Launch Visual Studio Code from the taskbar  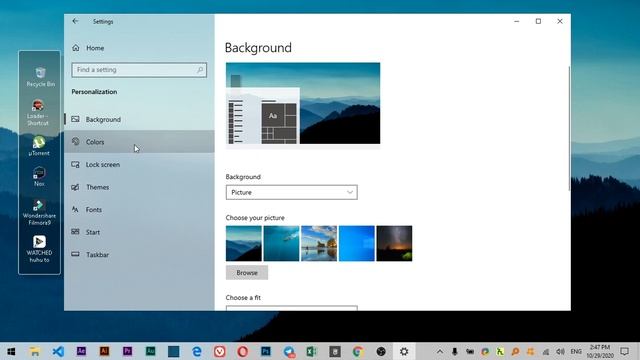coord(58,351)
